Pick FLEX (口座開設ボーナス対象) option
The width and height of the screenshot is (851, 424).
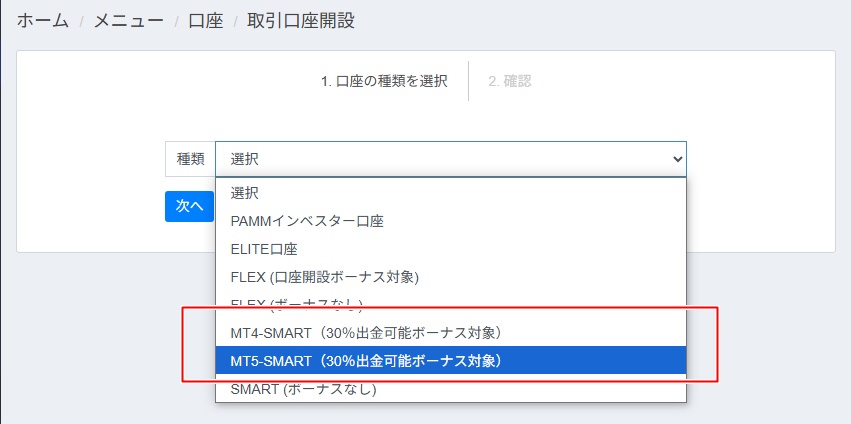pyautogui.click(x=450, y=277)
